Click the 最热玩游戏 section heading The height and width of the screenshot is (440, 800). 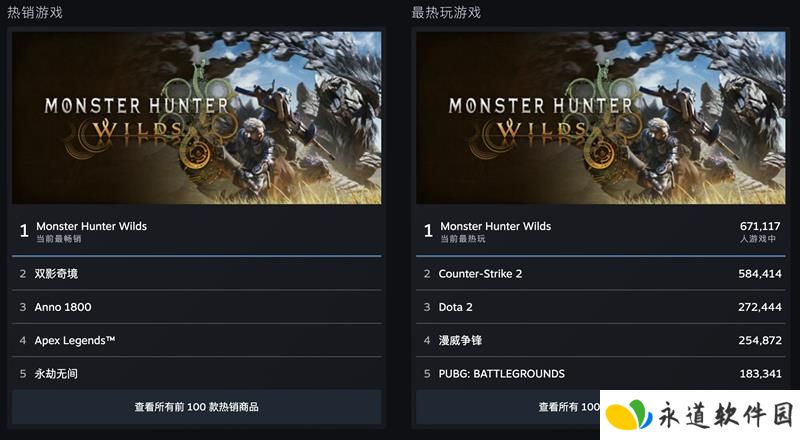click(446, 12)
